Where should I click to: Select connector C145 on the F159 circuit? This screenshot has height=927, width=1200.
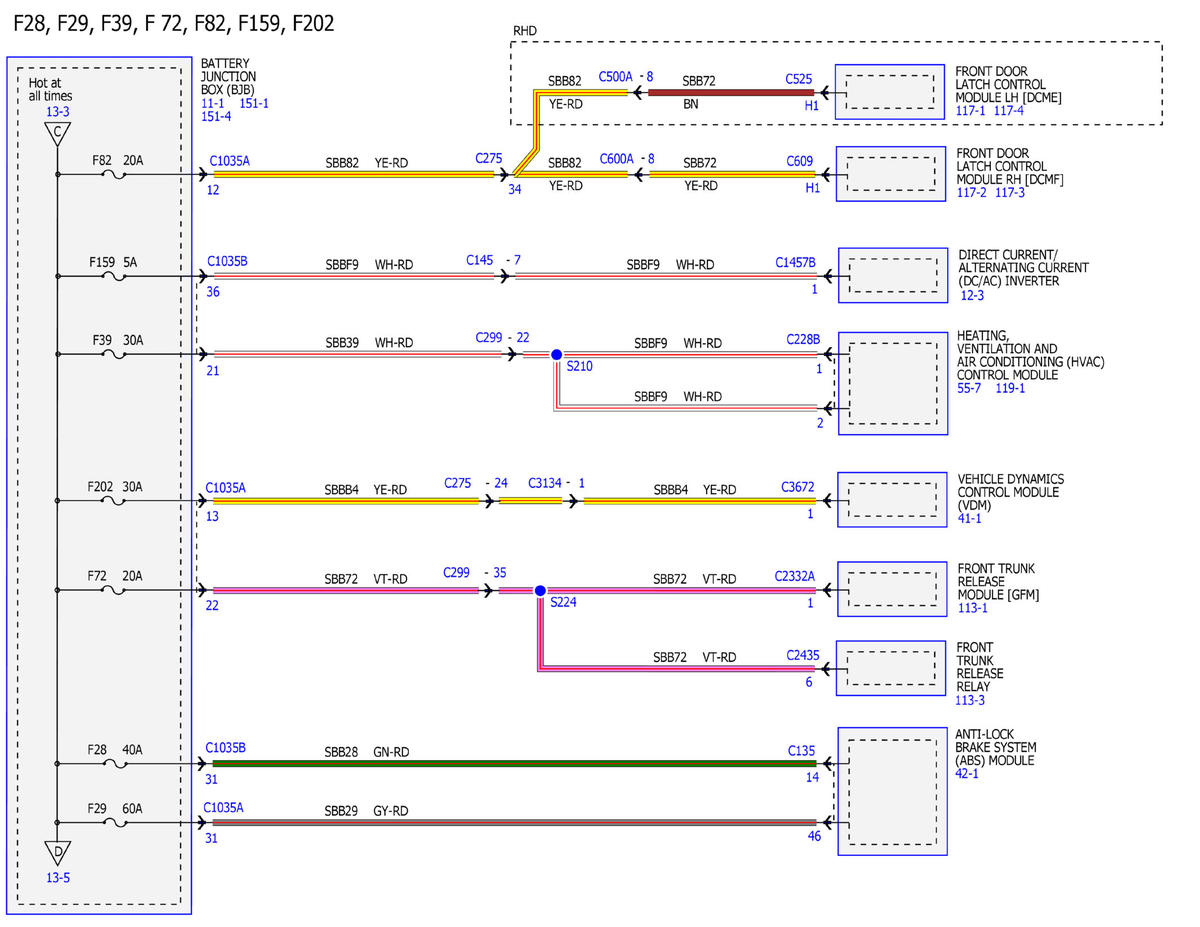pyautogui.click(x=480, y=260)
